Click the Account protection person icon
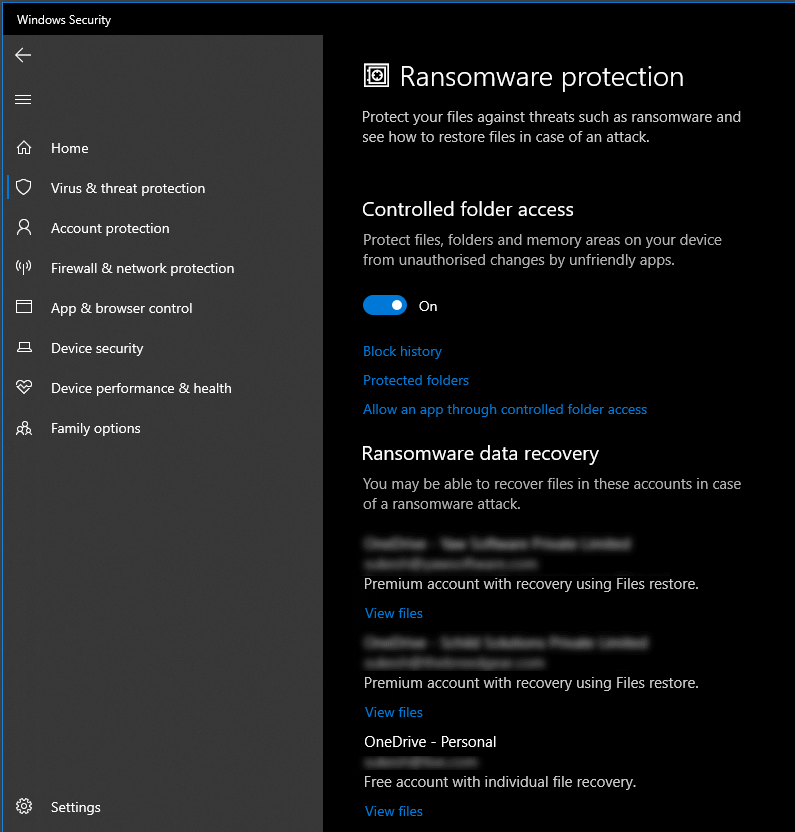Viewport: 795px width, 832px height. [x=24, y=228]
